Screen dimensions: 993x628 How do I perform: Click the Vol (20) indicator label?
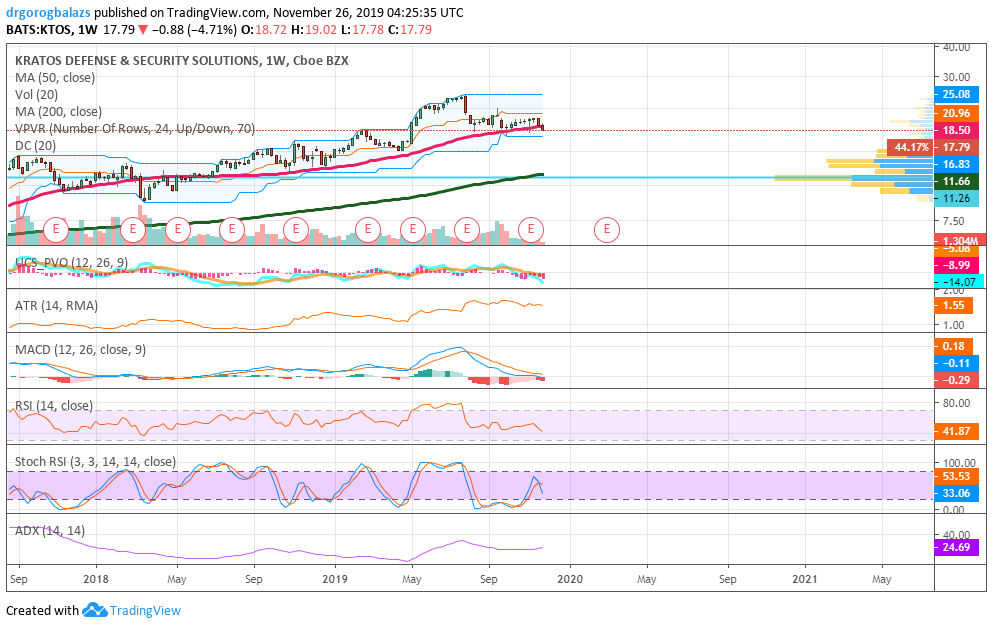pyautogui.click(x=36, y=95)
